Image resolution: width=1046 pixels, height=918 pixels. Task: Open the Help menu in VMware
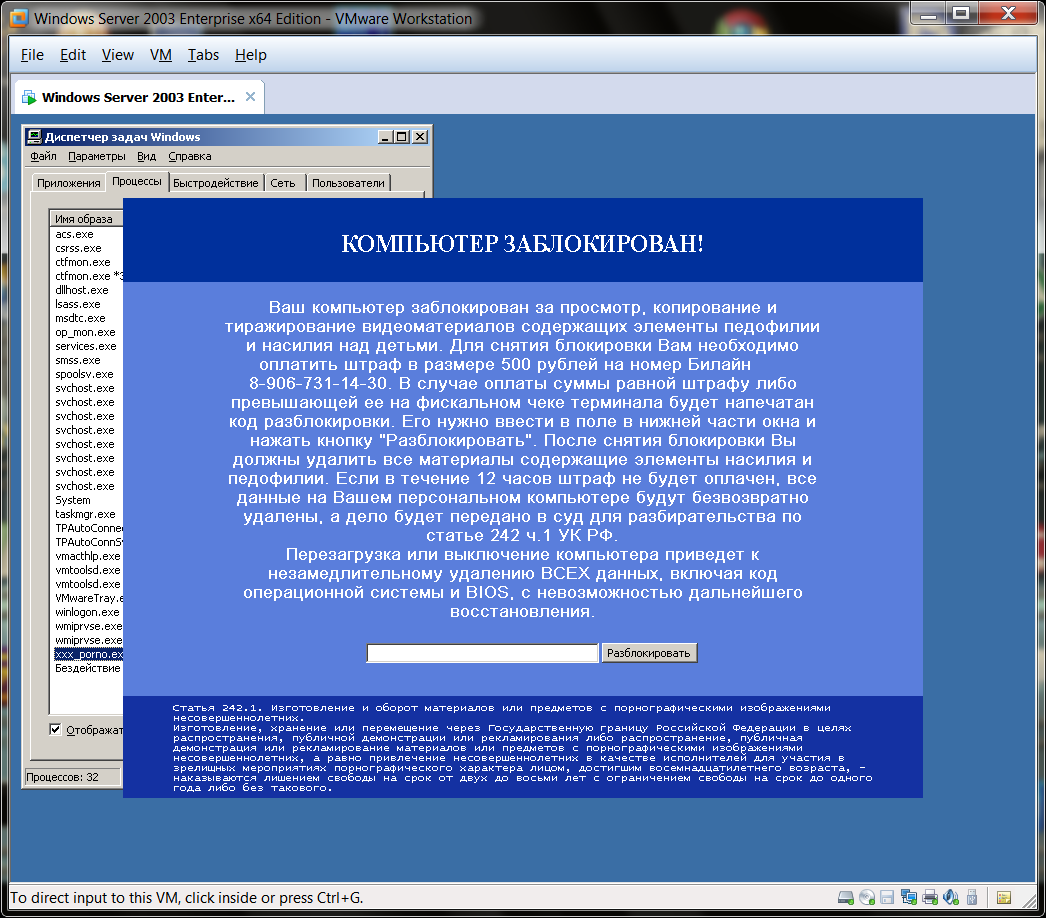point(251,55)
